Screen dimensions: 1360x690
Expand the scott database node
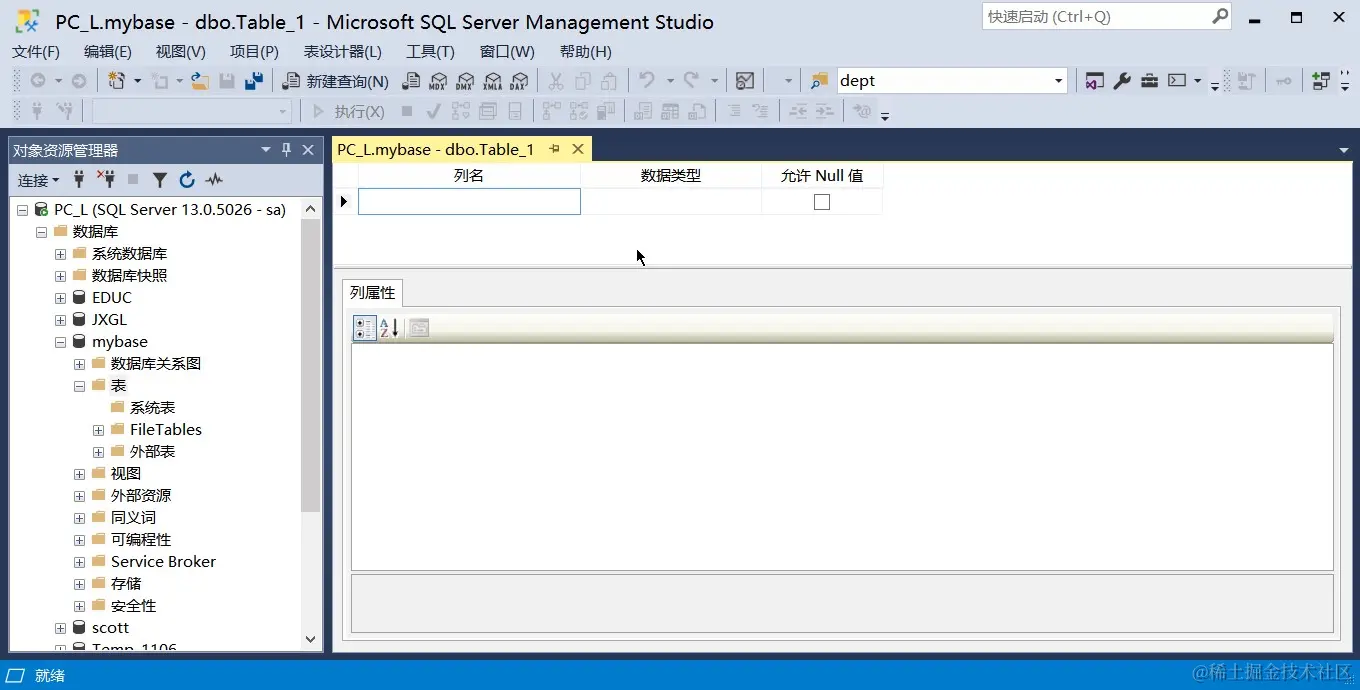click(60, 628)
